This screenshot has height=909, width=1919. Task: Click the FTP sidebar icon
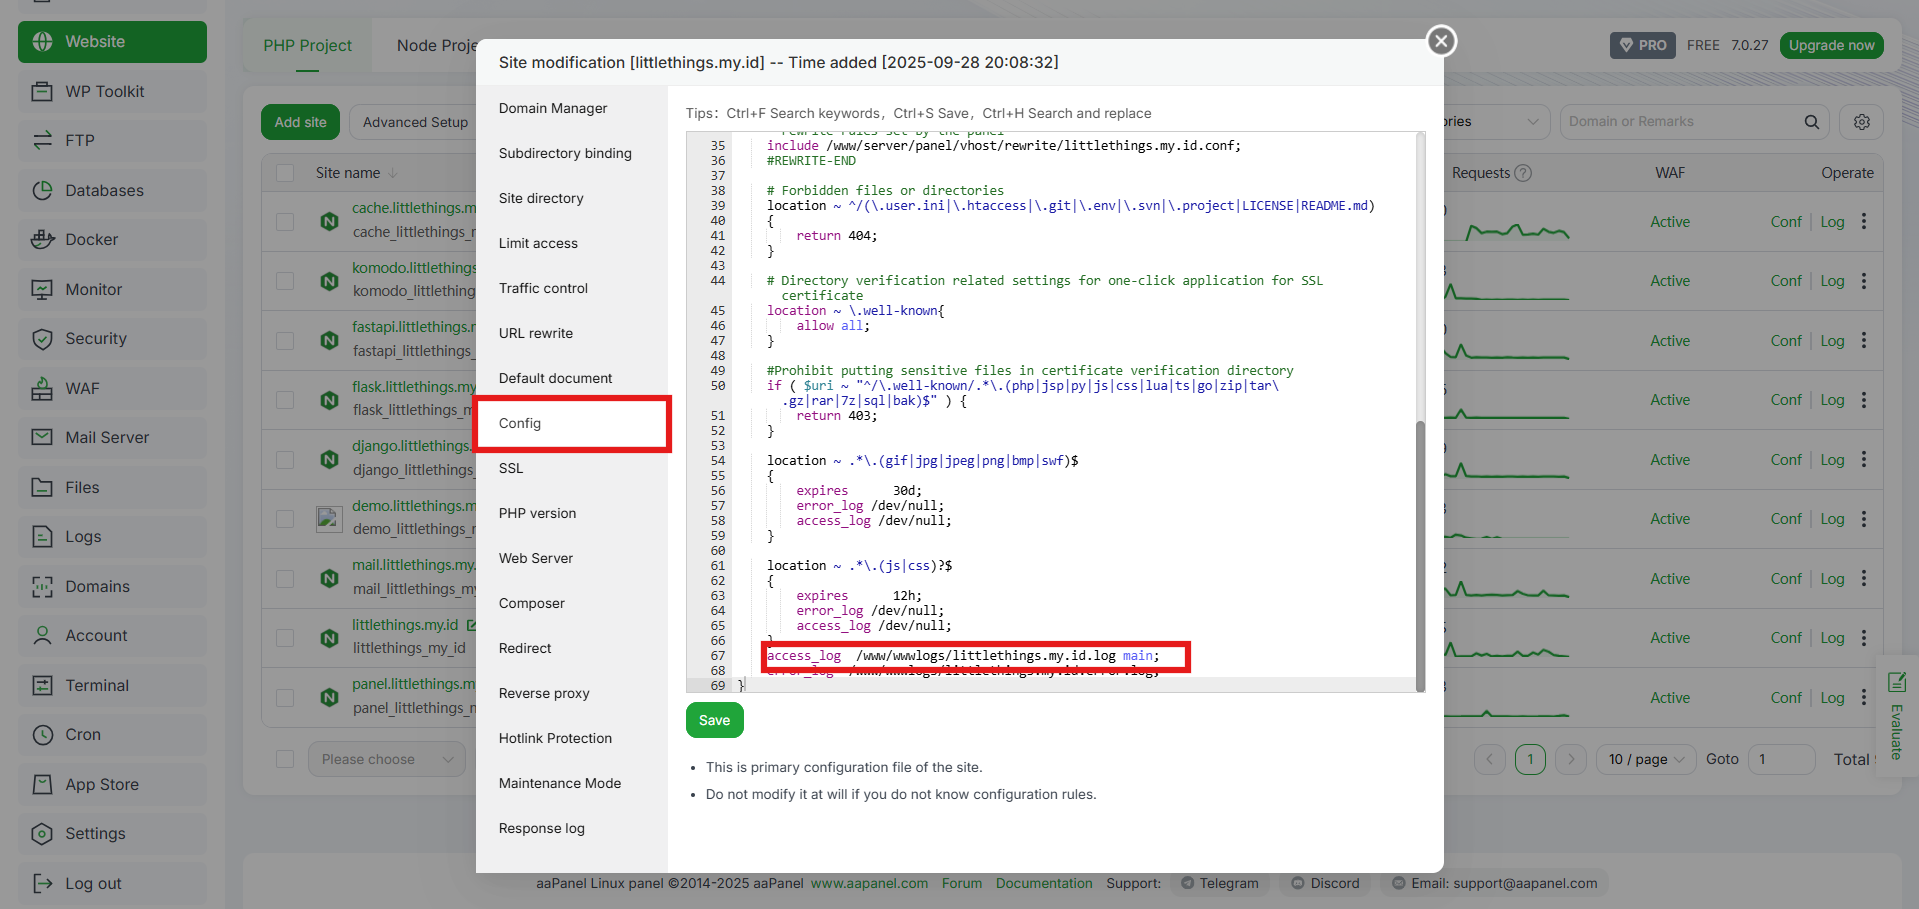pyautogui.click(x=42, y=141)
